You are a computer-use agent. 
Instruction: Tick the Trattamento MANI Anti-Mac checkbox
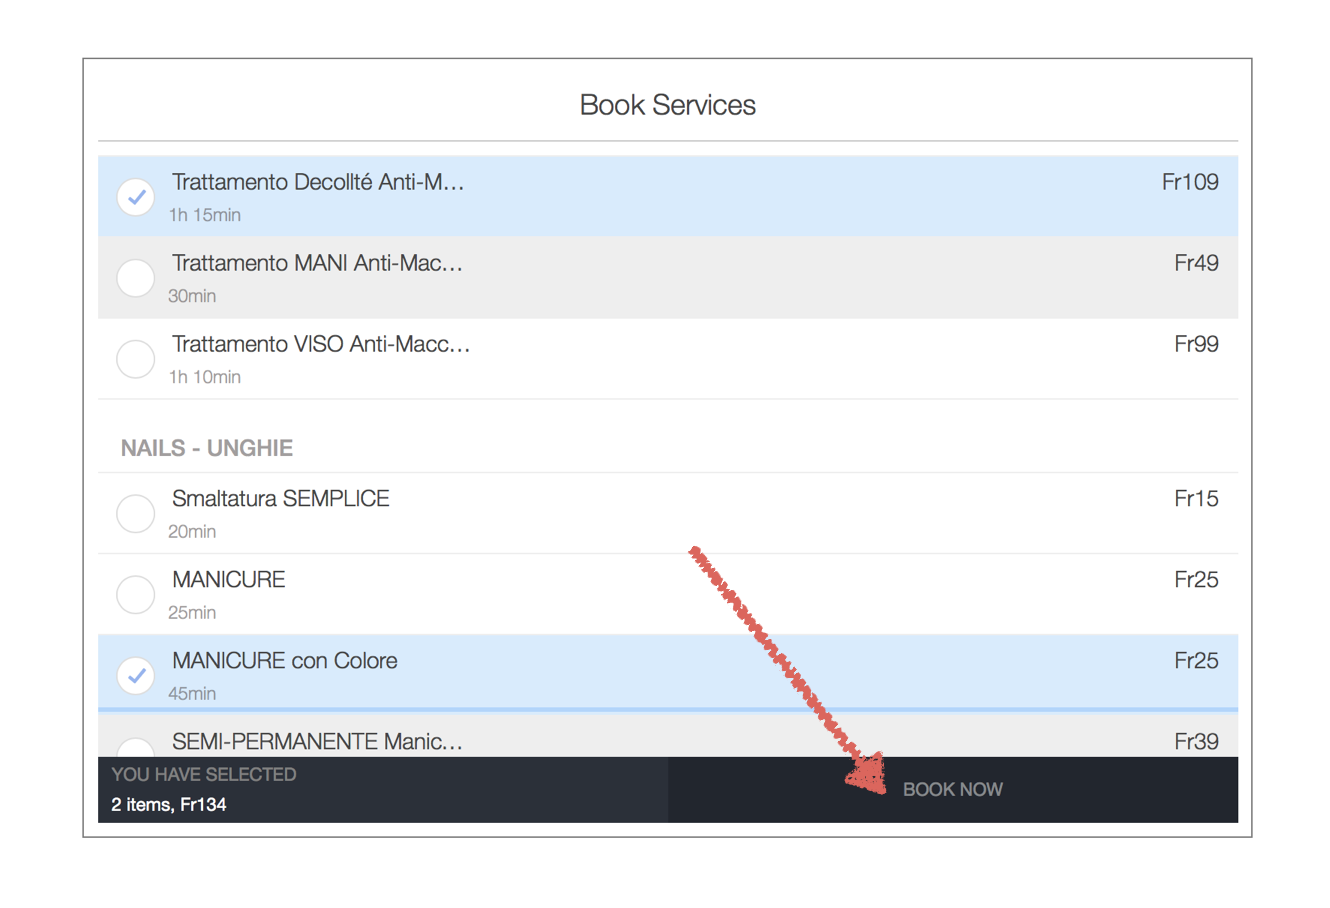point(136,278)
